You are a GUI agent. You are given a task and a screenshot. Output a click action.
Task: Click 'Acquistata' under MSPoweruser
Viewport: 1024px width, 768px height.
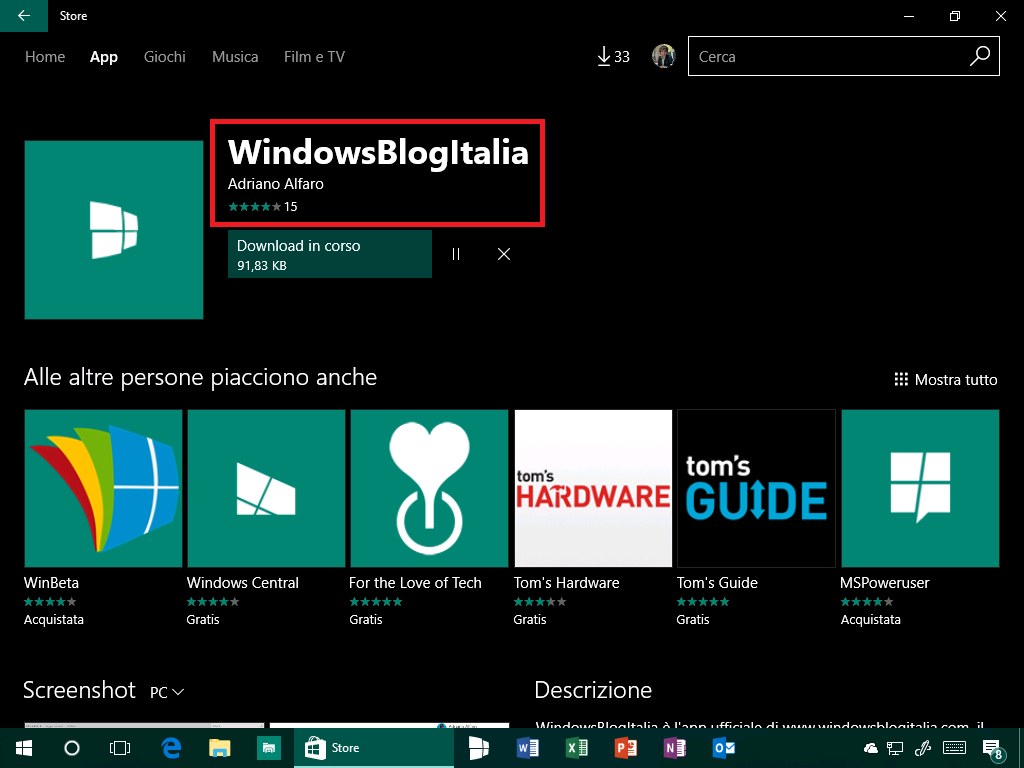pyautogui.click(x=871, y=620)
